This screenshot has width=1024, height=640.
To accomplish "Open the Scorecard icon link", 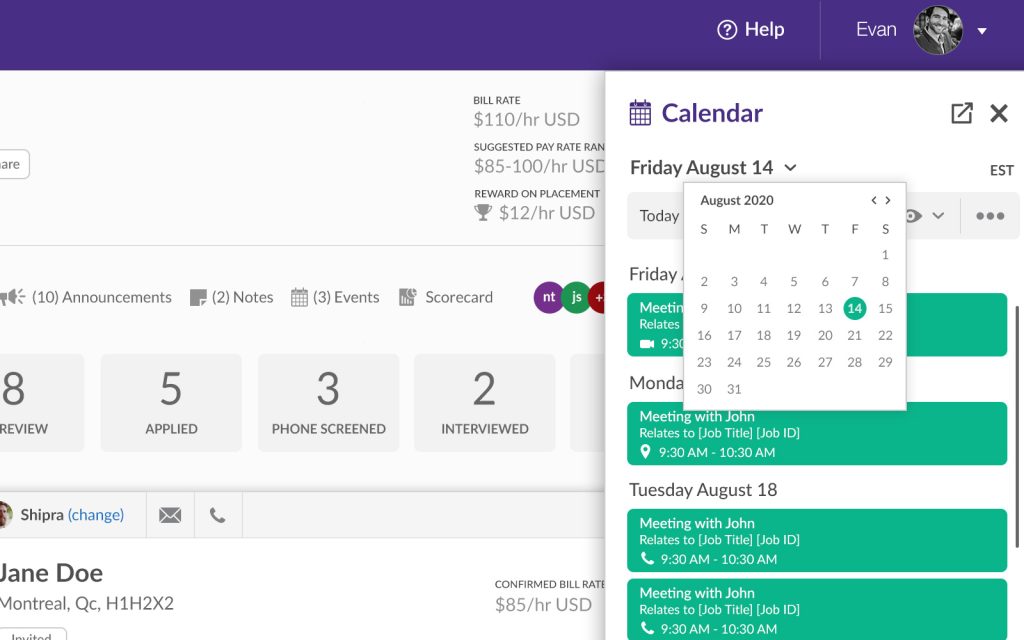I will [407, 297].
